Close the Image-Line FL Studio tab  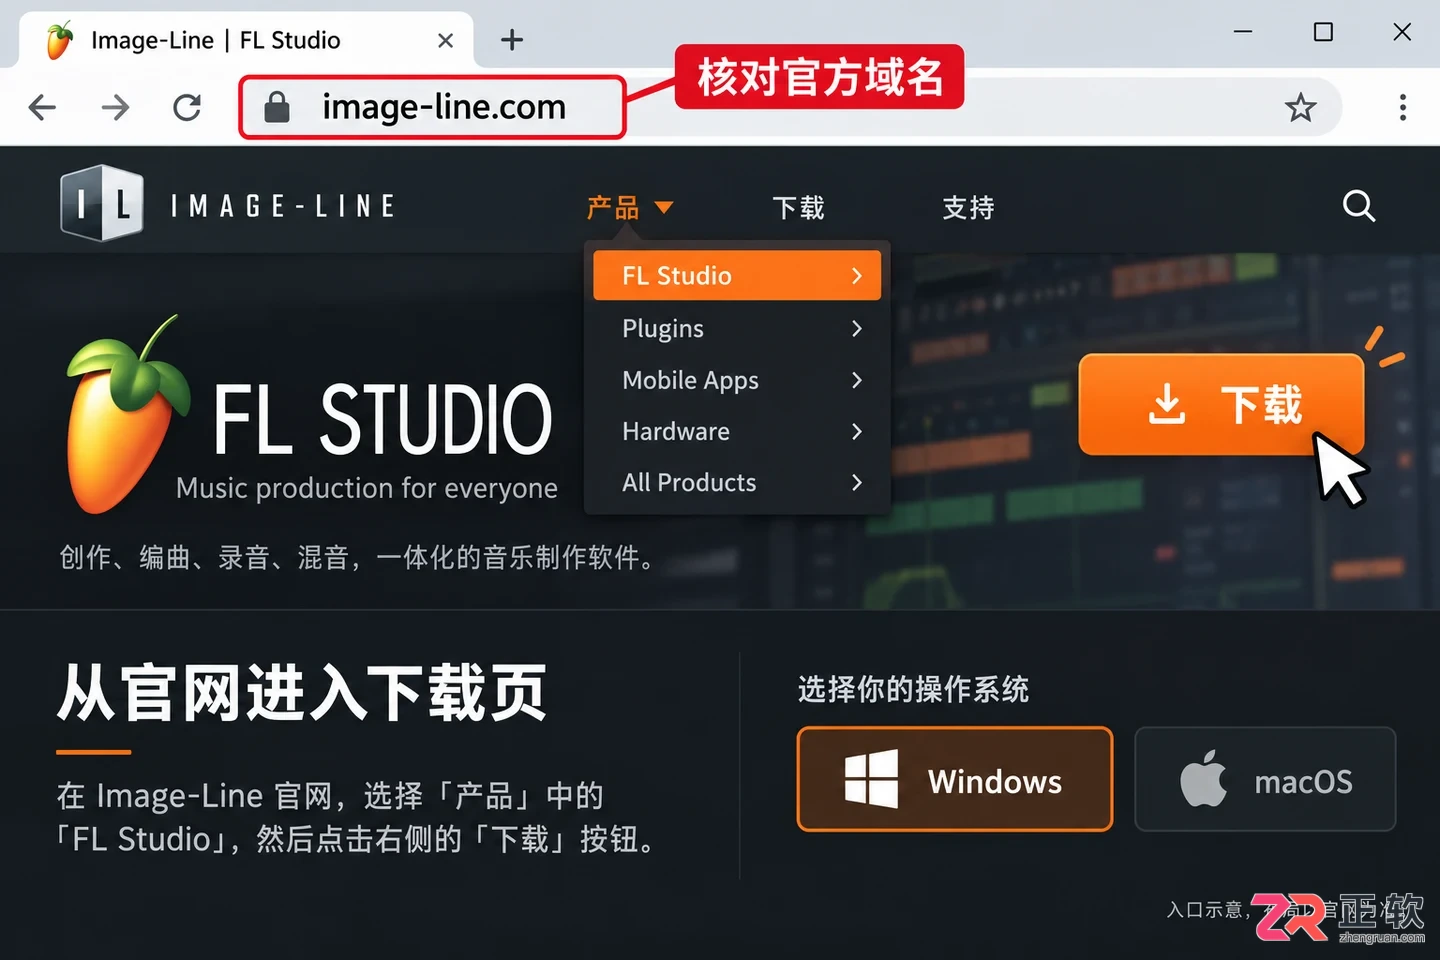pyautogui.click(x=446, y=40)
